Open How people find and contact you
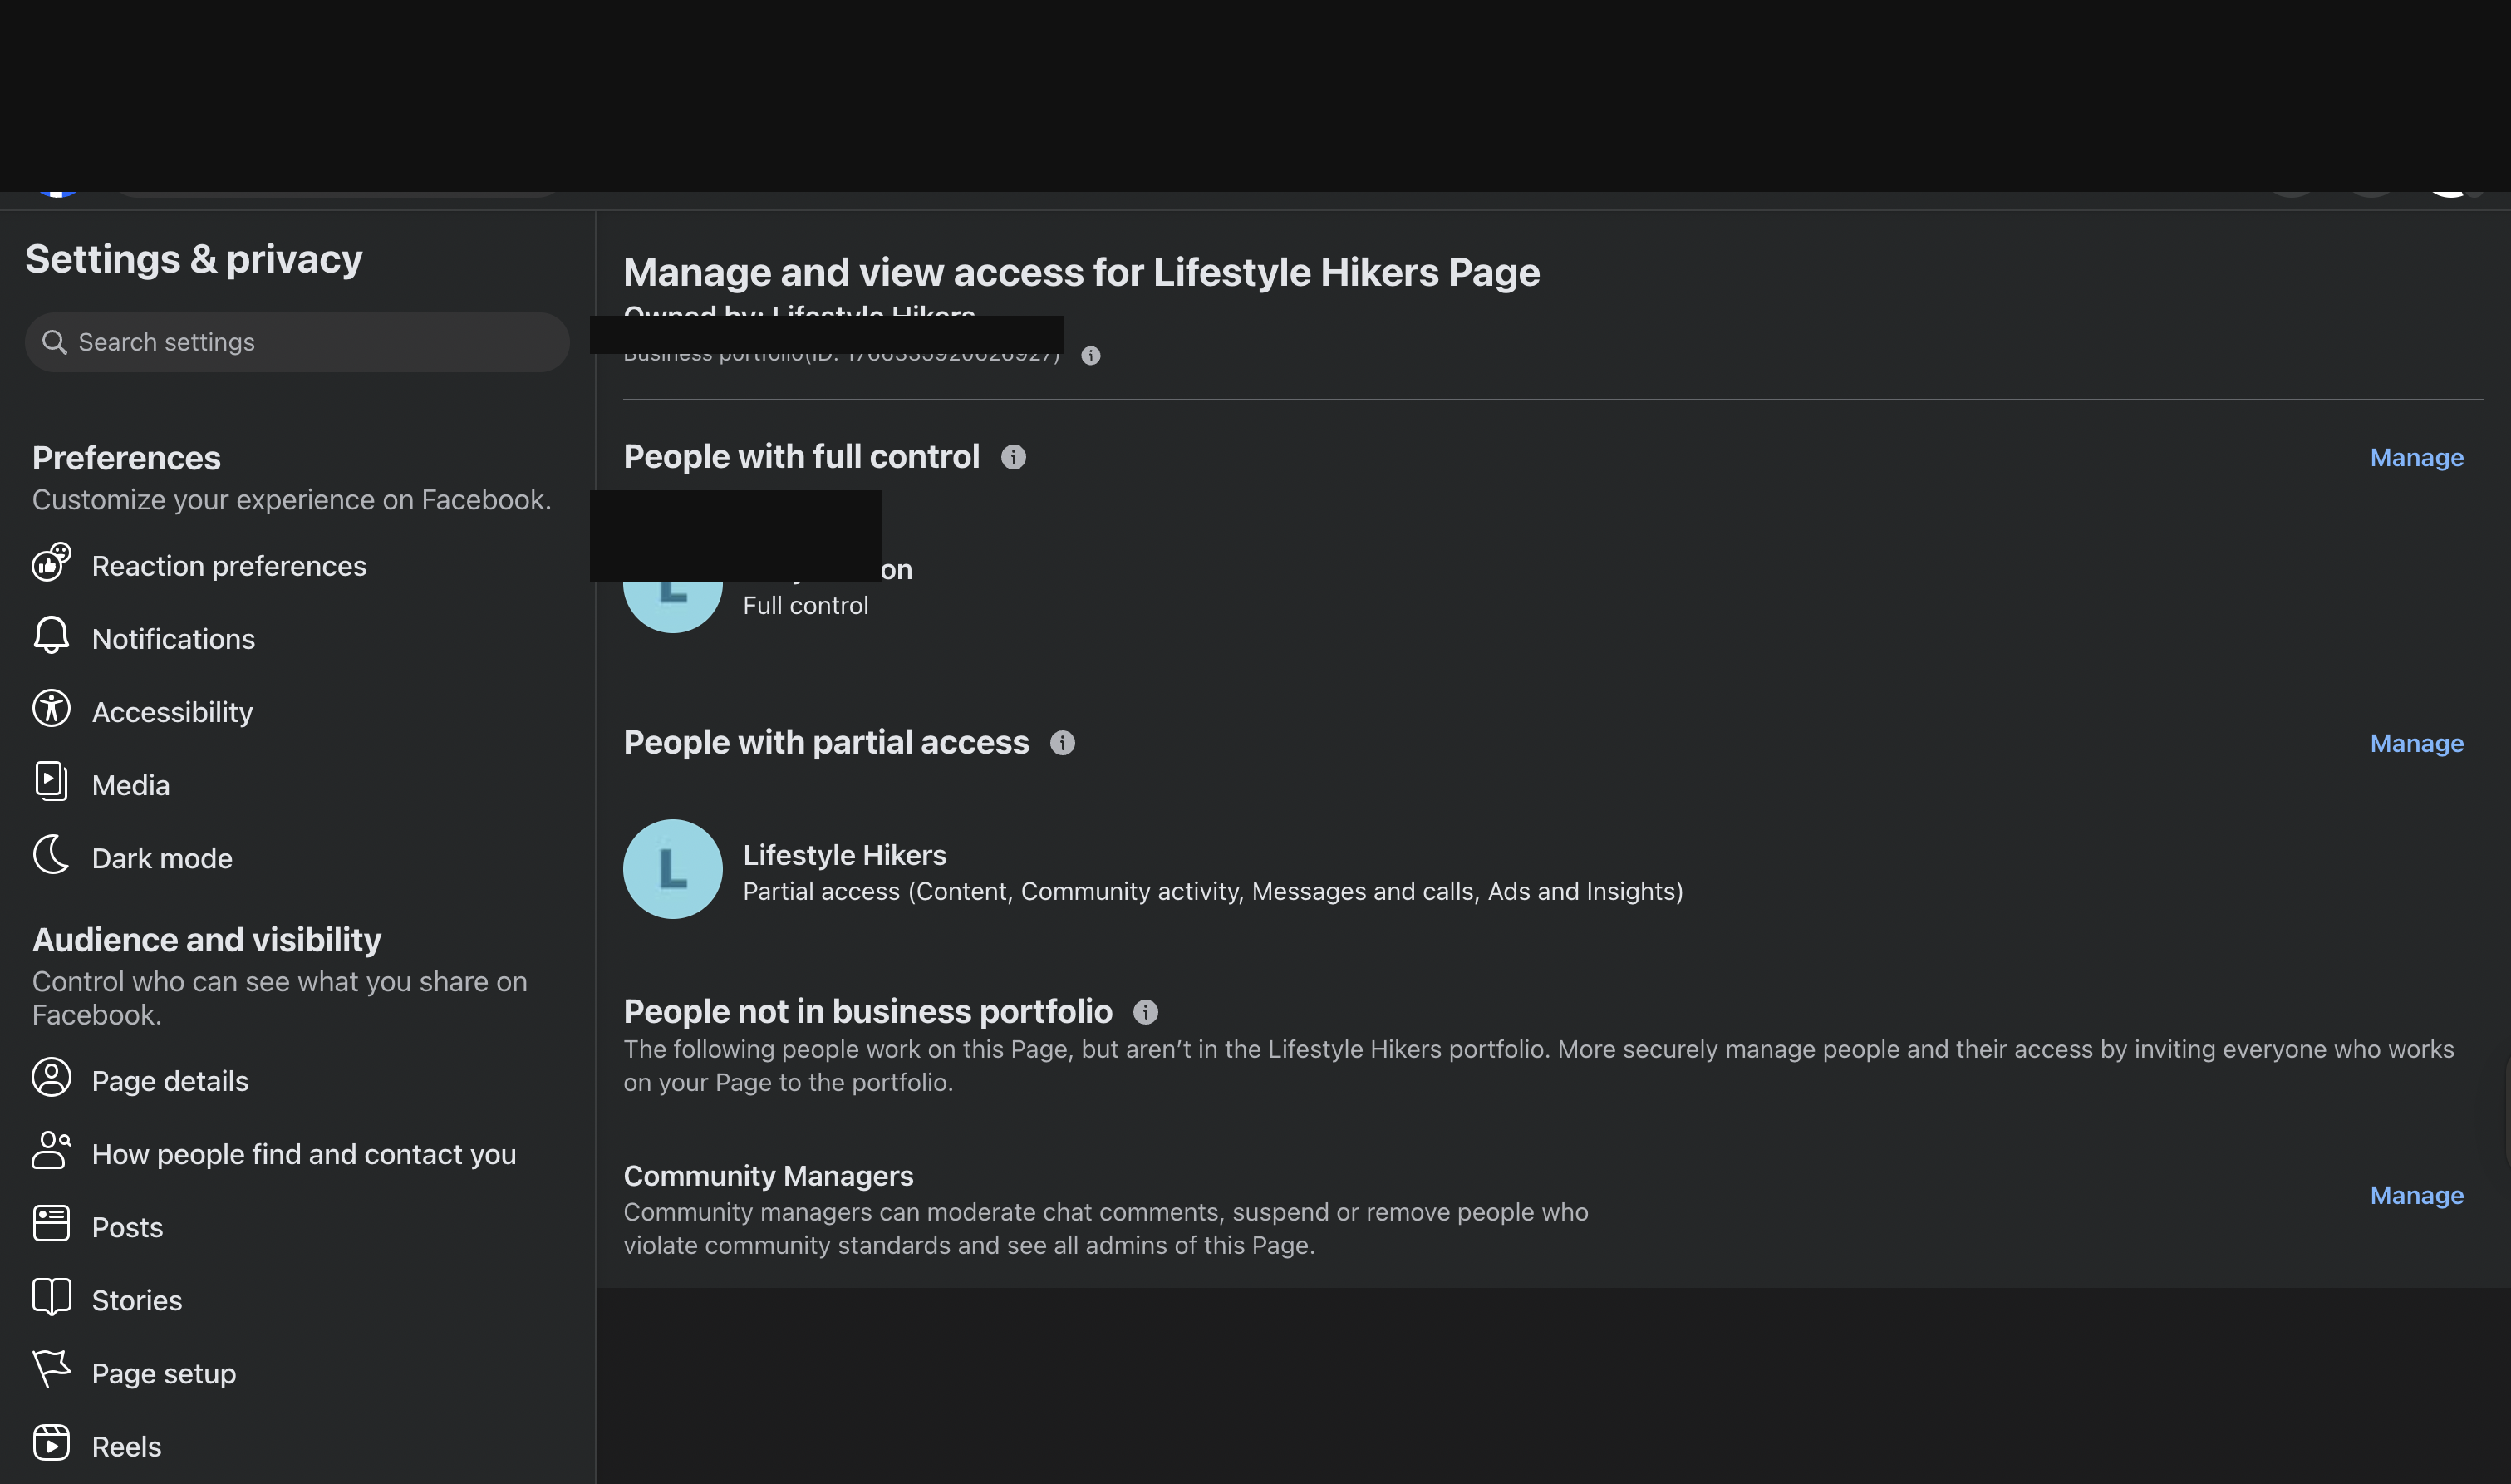The image size is (2511, 1484). pos(304,1153)
